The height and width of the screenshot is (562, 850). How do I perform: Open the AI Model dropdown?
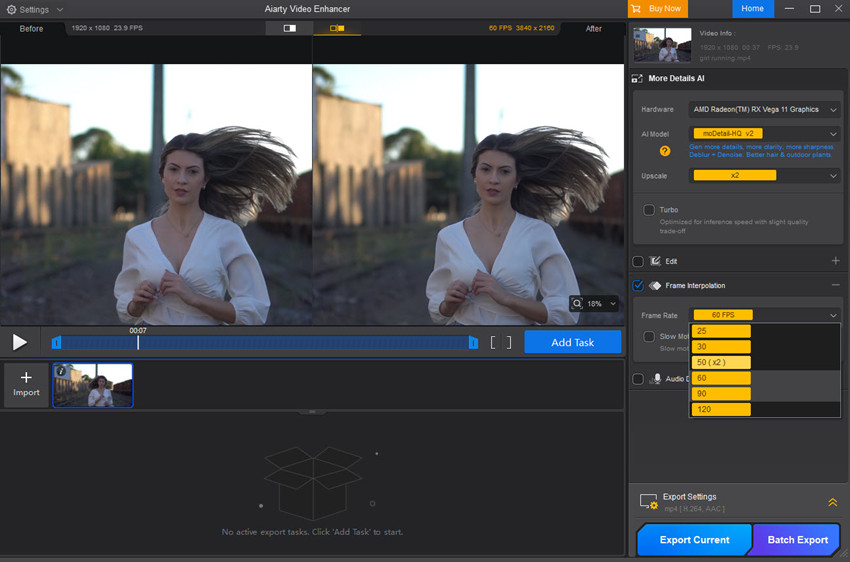tap(765, 133)
